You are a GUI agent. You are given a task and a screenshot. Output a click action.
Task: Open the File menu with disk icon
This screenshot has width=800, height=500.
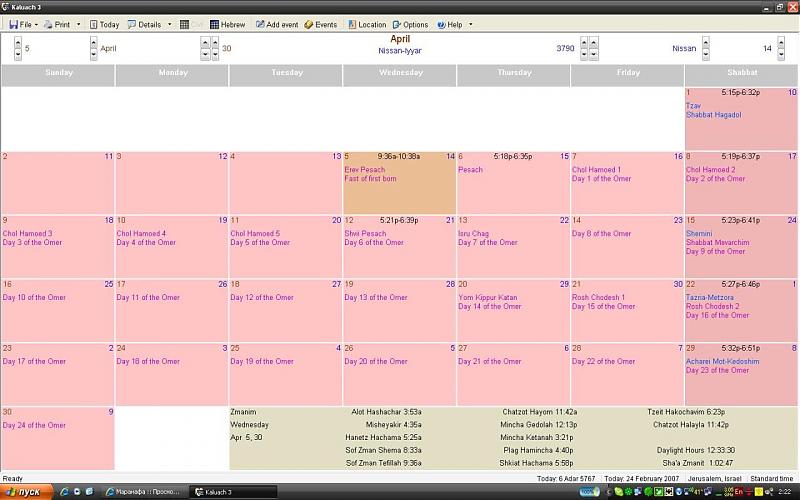click(20, 24)
